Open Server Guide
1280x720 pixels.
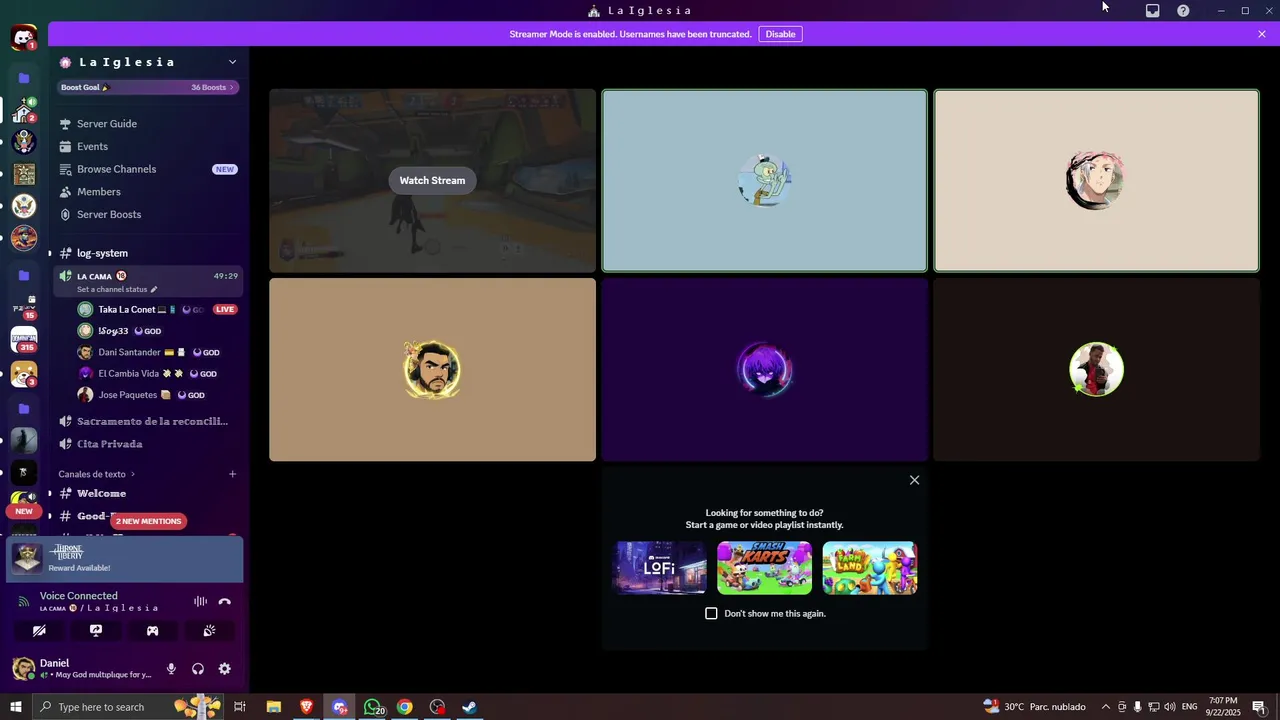(148, 124)
